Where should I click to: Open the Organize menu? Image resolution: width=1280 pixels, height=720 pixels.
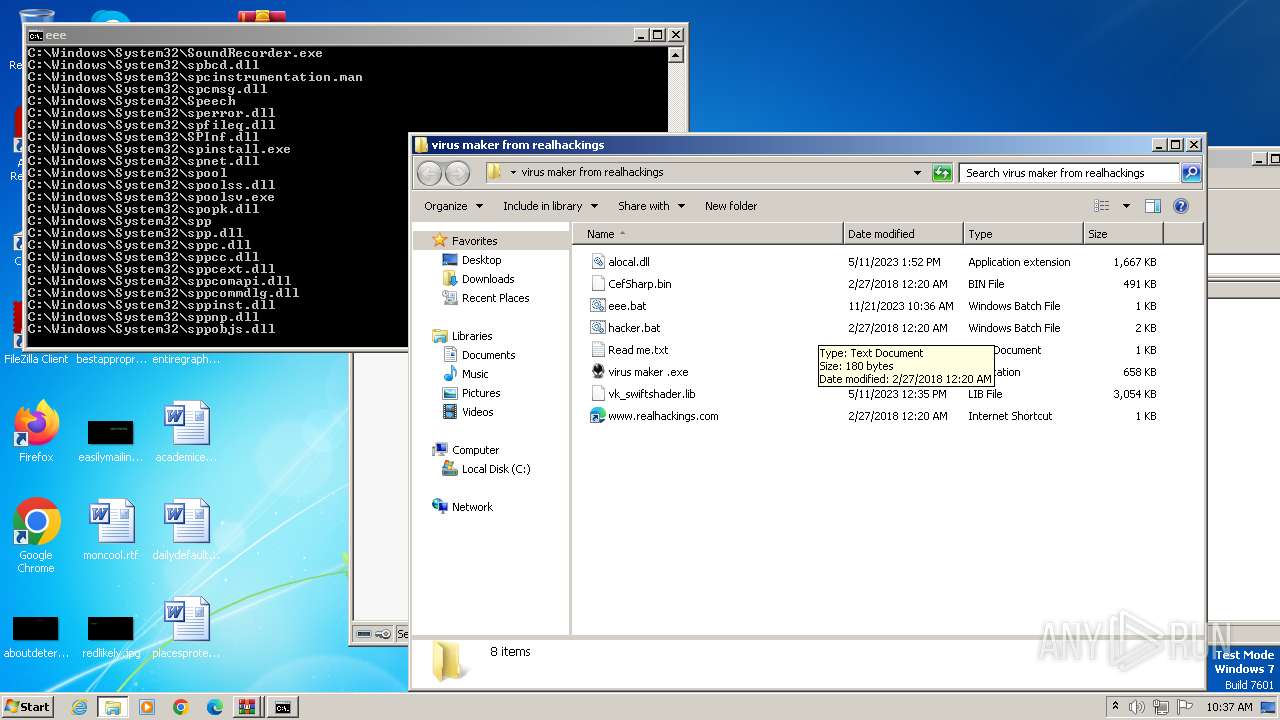click(453, 206)
